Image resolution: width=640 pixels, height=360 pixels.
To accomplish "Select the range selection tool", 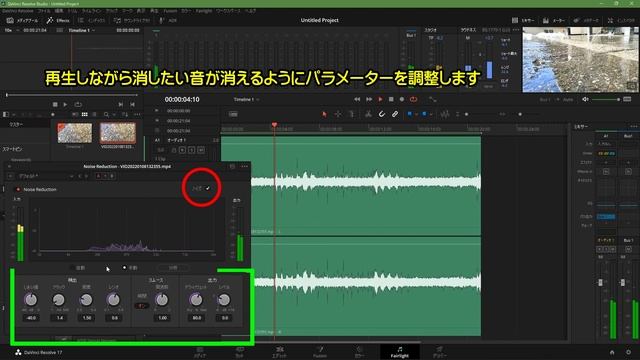I will coord(338,114).
